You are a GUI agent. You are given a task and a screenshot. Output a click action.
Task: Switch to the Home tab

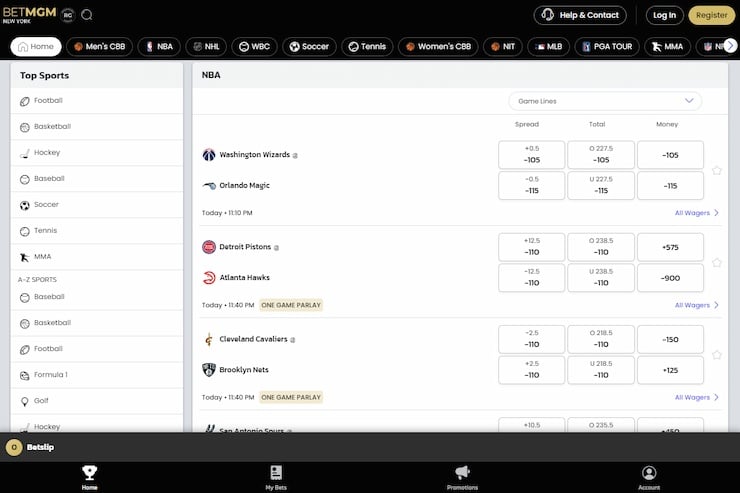coord(36,47)
